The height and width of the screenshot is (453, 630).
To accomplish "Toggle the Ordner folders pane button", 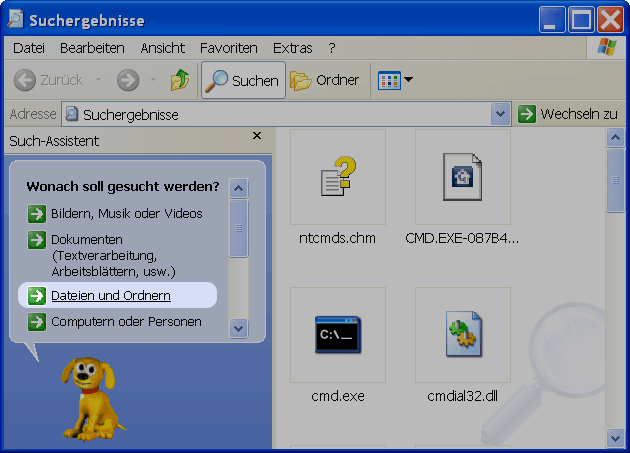I will click(324, 80).
